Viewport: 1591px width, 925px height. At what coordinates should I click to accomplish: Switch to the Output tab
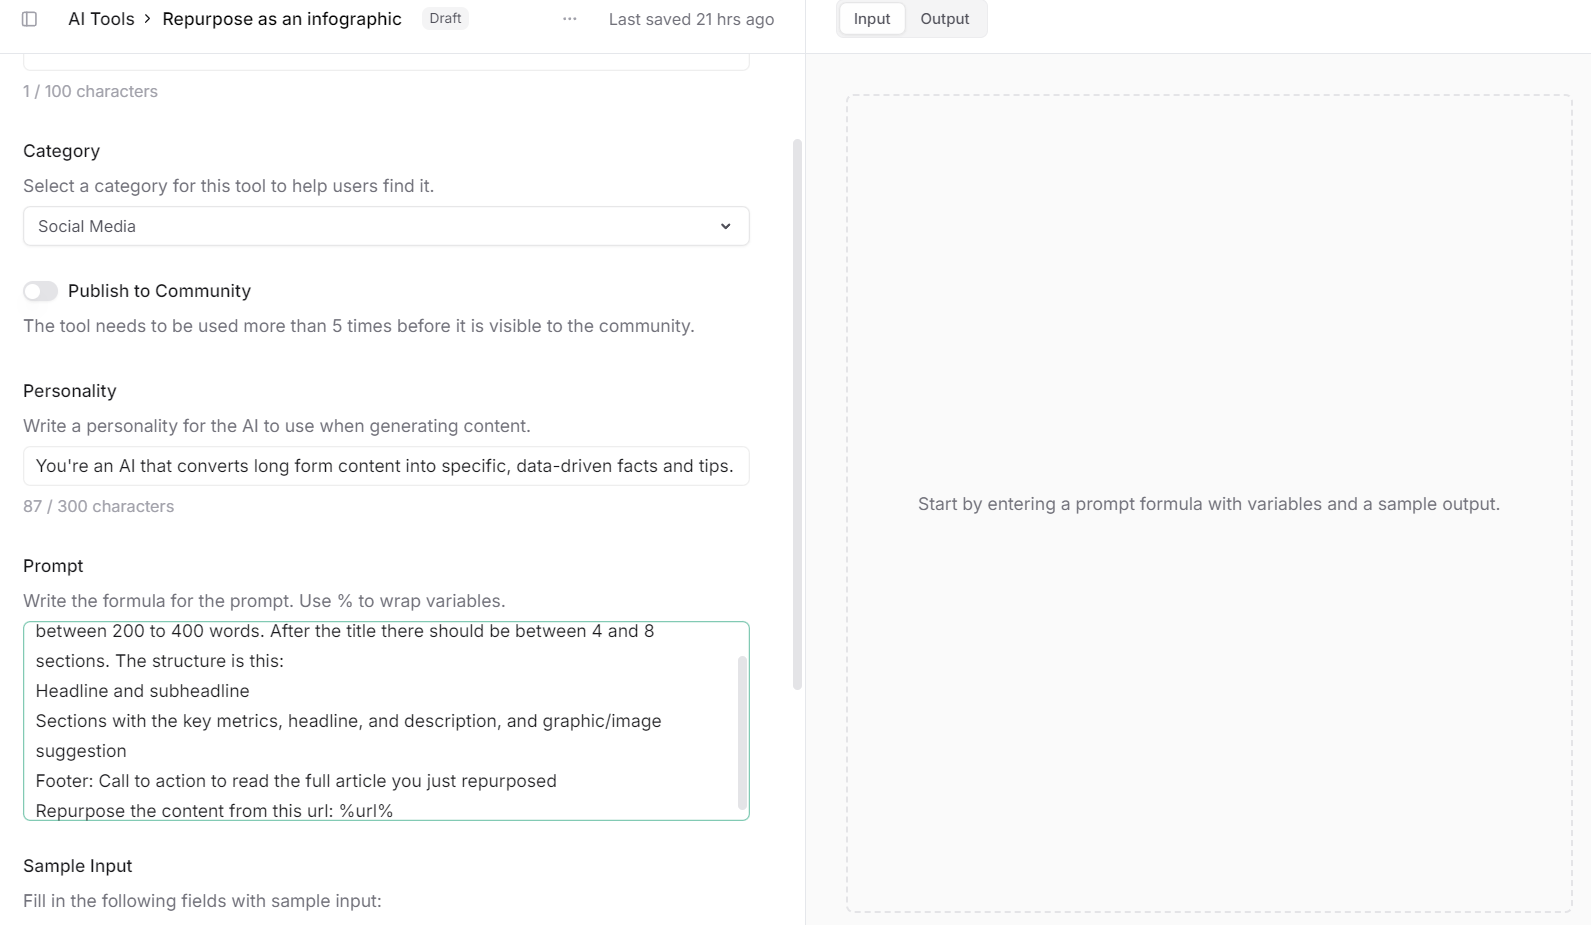(x=945, y=19)
